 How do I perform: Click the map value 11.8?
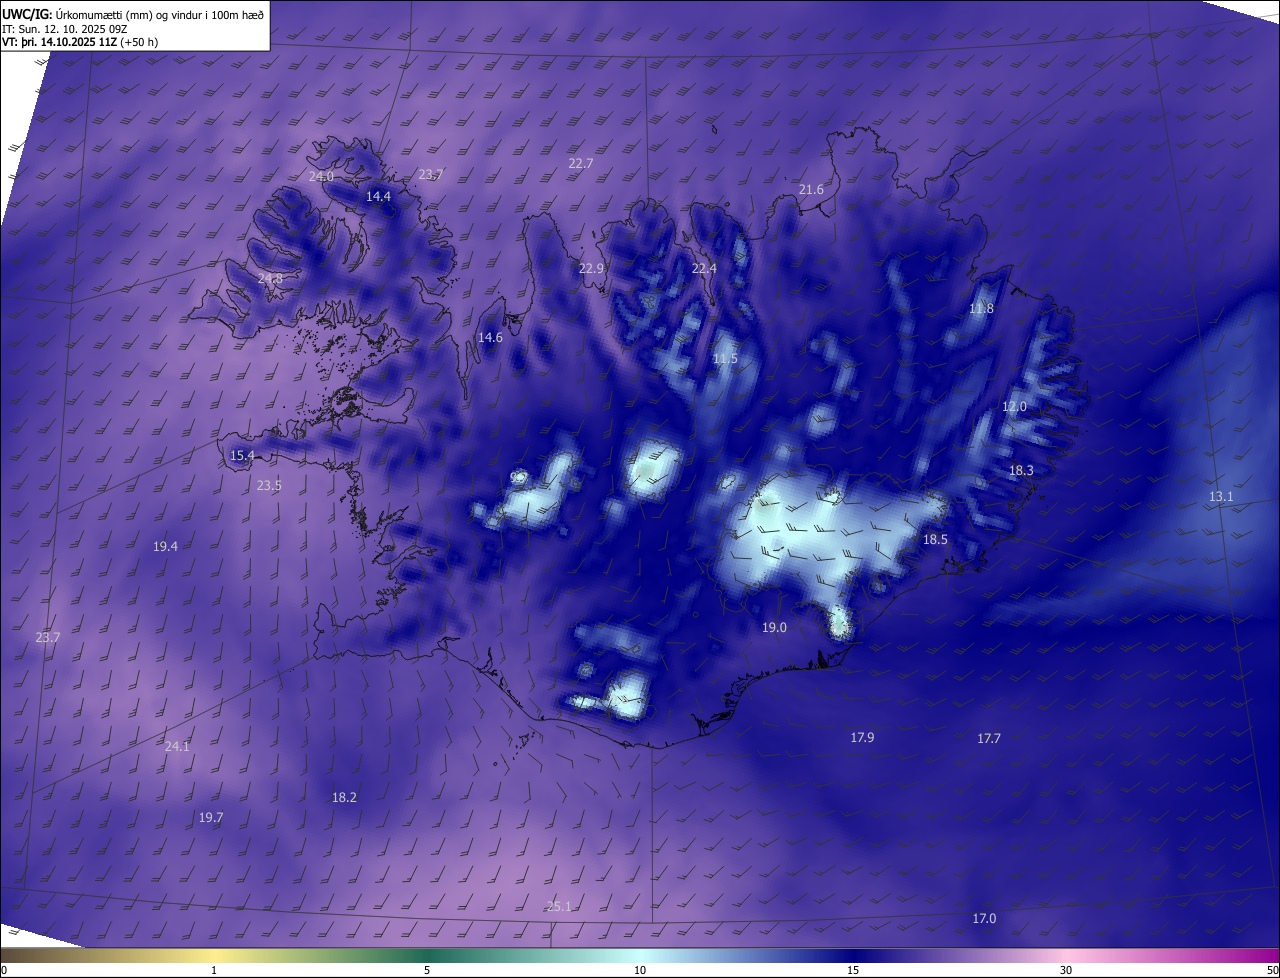click(982, 309)
